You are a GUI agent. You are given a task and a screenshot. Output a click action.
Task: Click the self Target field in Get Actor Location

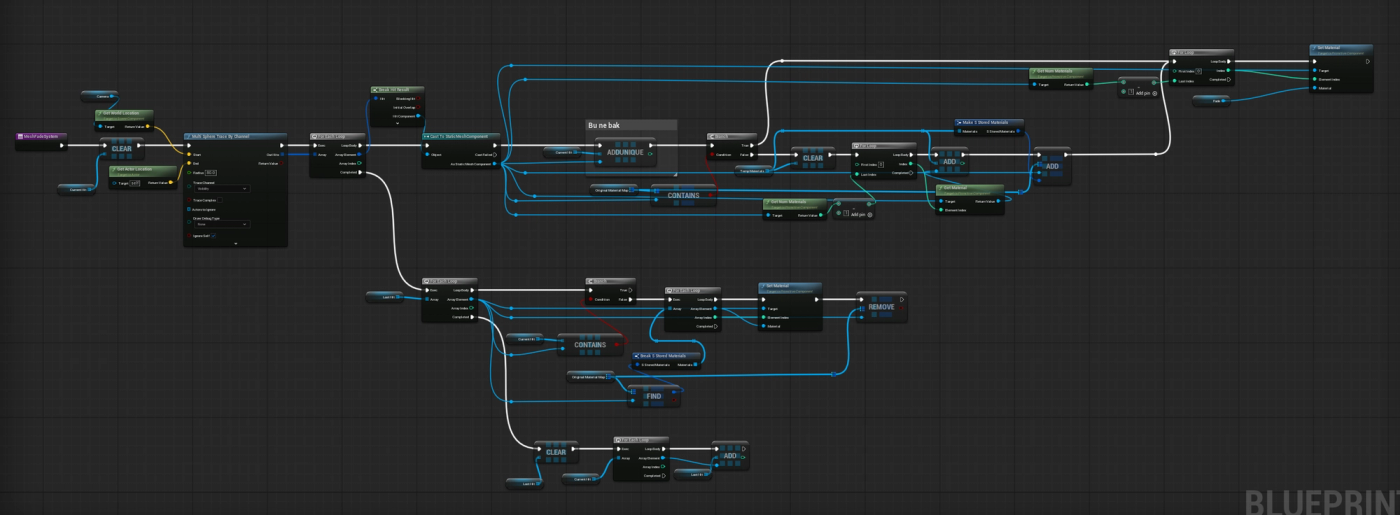135,184
